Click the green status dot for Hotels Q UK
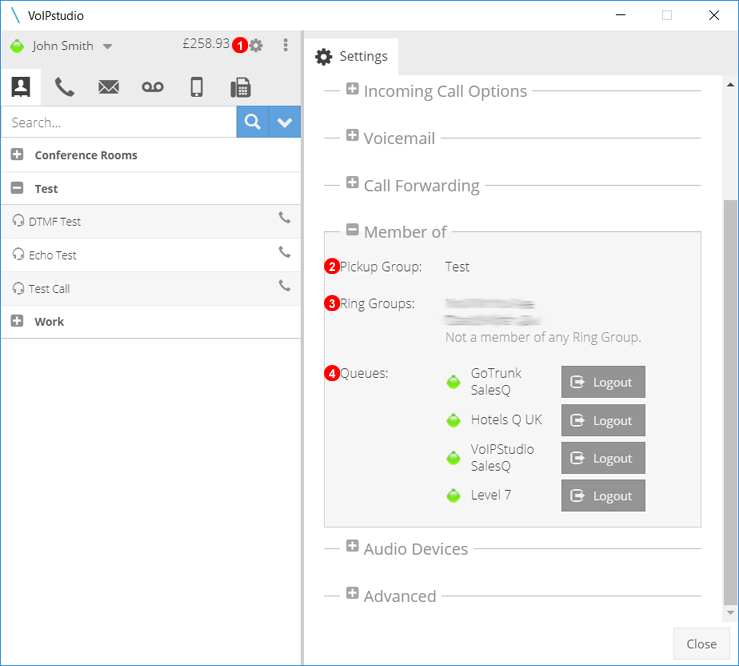This screenshot has height=666, width=739. coord(453,420)
